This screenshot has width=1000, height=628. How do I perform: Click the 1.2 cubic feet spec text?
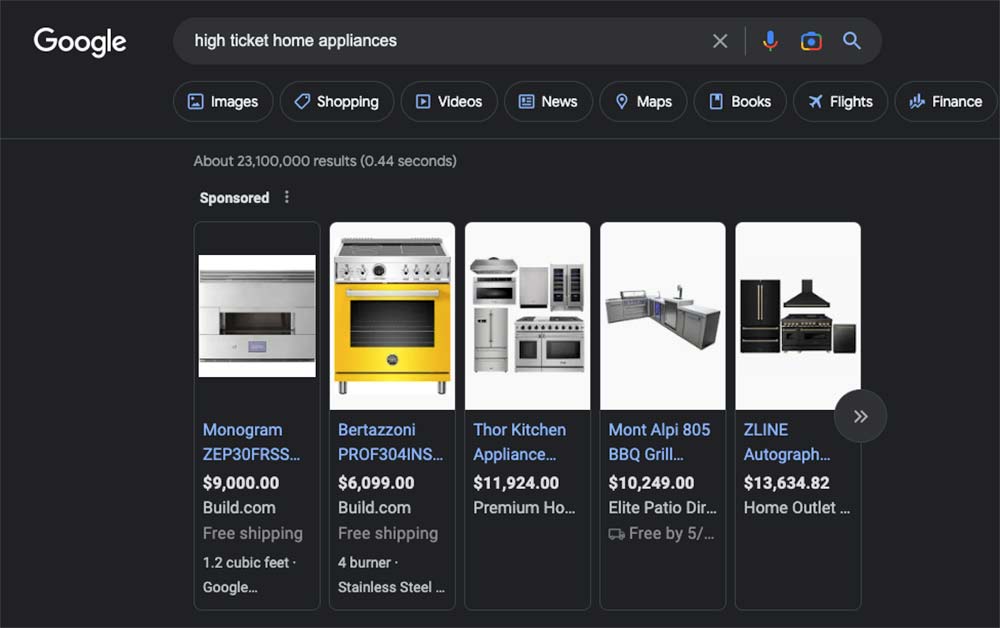(x=246, y=562)
